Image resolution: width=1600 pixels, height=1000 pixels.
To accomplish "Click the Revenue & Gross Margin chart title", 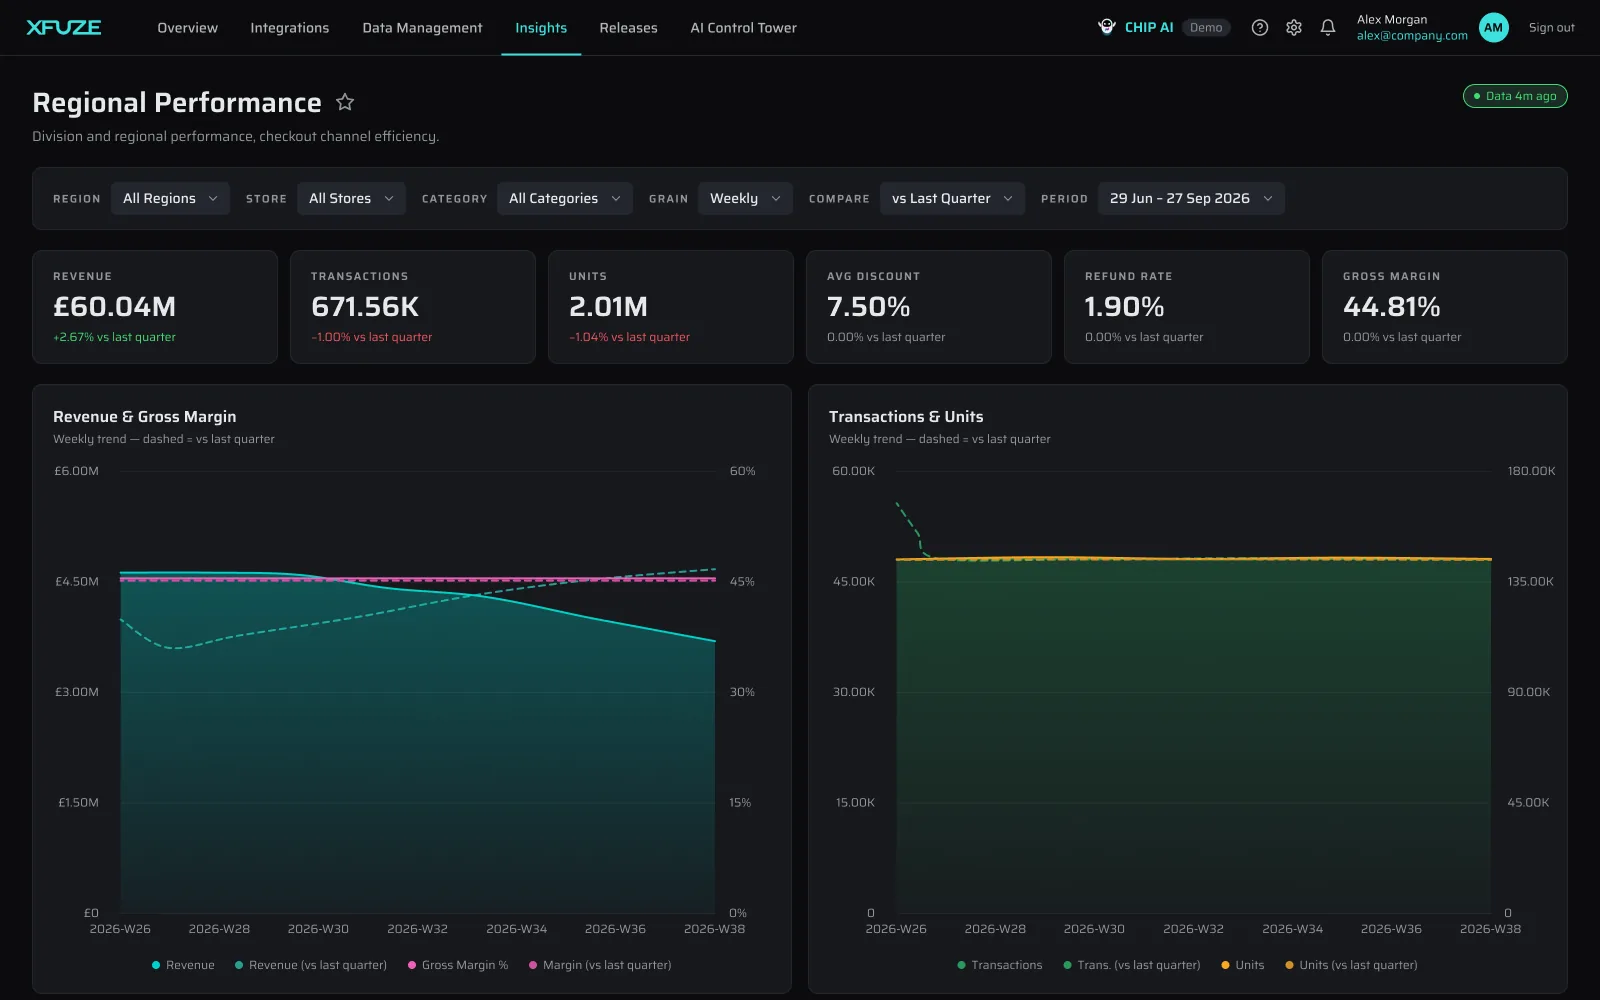I will 145,417.
